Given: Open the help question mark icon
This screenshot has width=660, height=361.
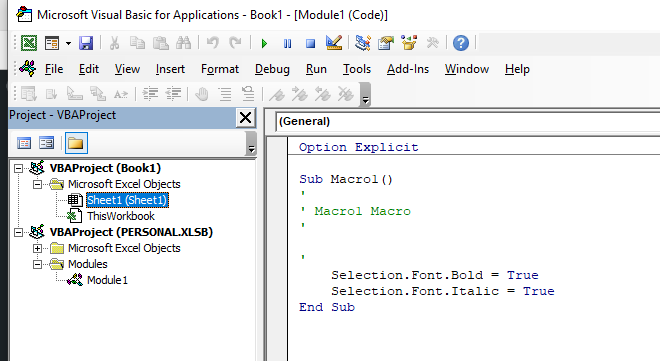Looking at the screenshot, I should [461, 43].
